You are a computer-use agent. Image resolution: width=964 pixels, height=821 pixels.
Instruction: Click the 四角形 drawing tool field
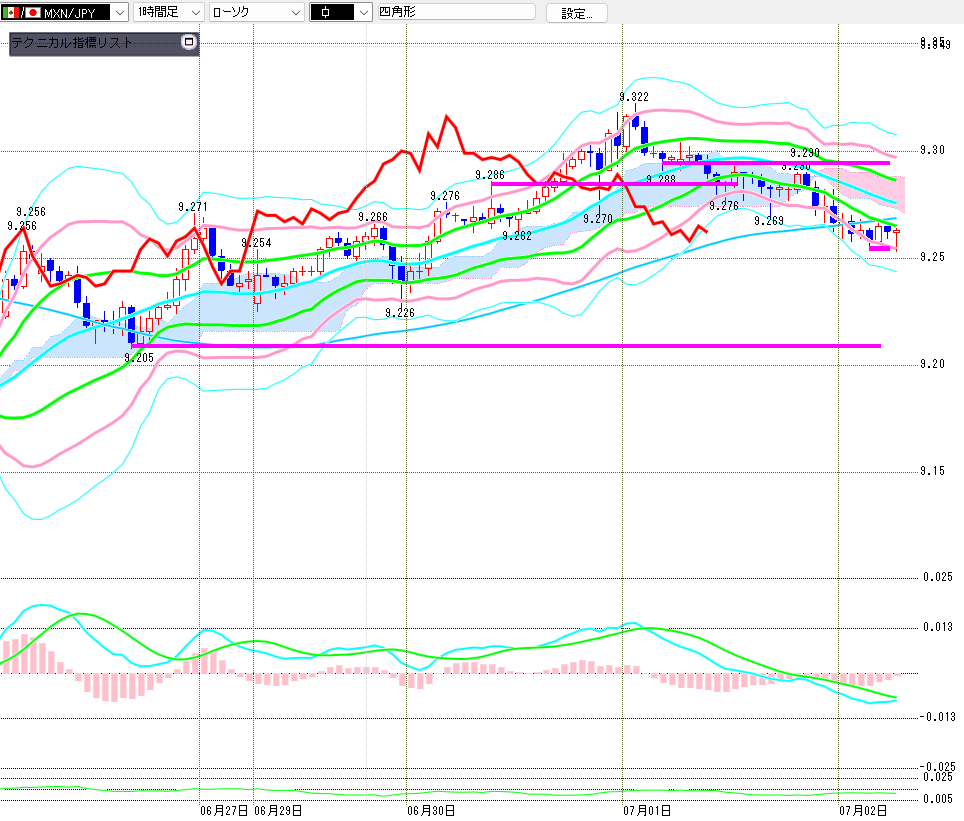[456, 12]
